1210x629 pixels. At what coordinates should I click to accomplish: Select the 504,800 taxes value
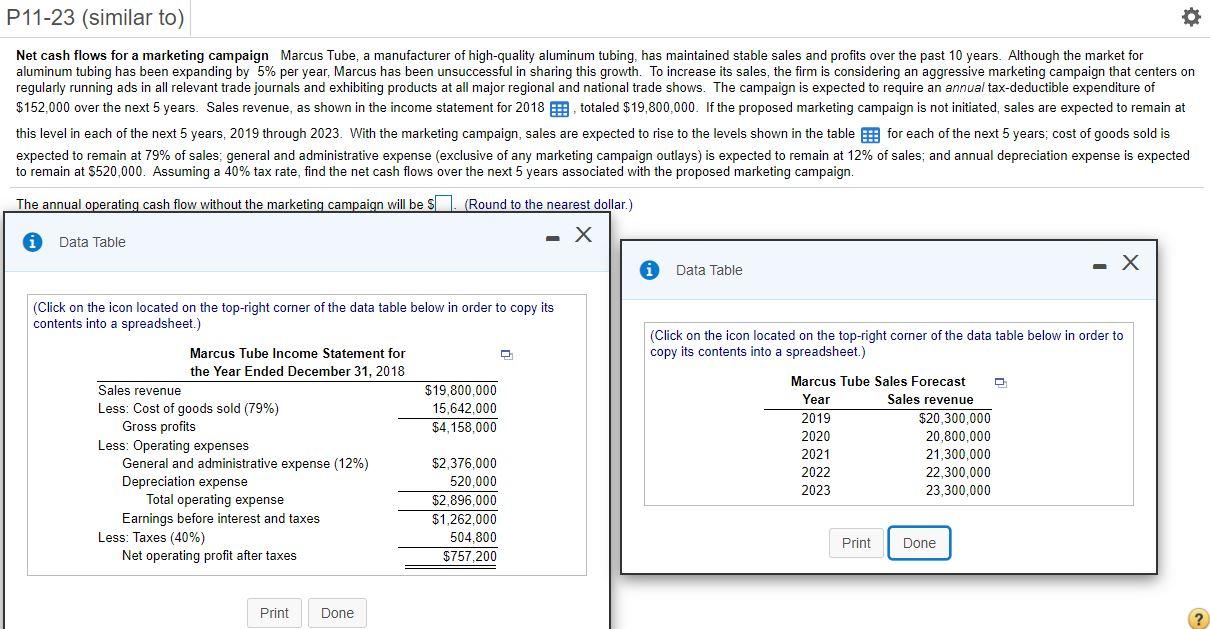473,538
